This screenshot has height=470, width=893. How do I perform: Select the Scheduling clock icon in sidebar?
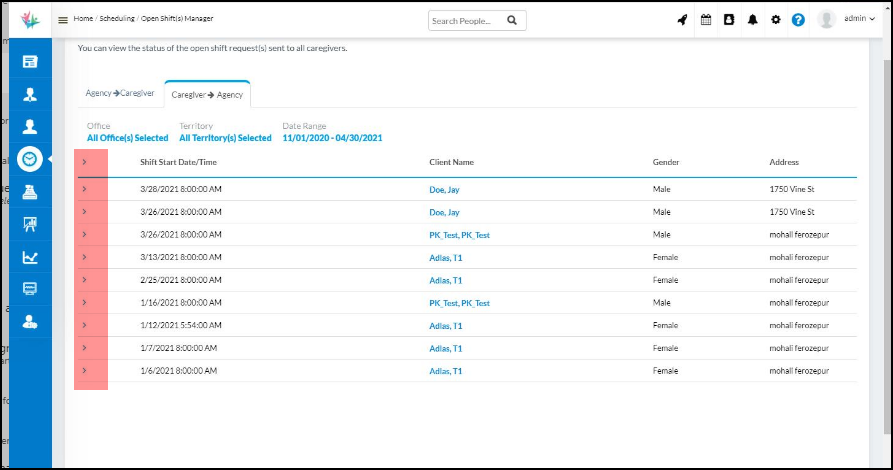[30, 159]
